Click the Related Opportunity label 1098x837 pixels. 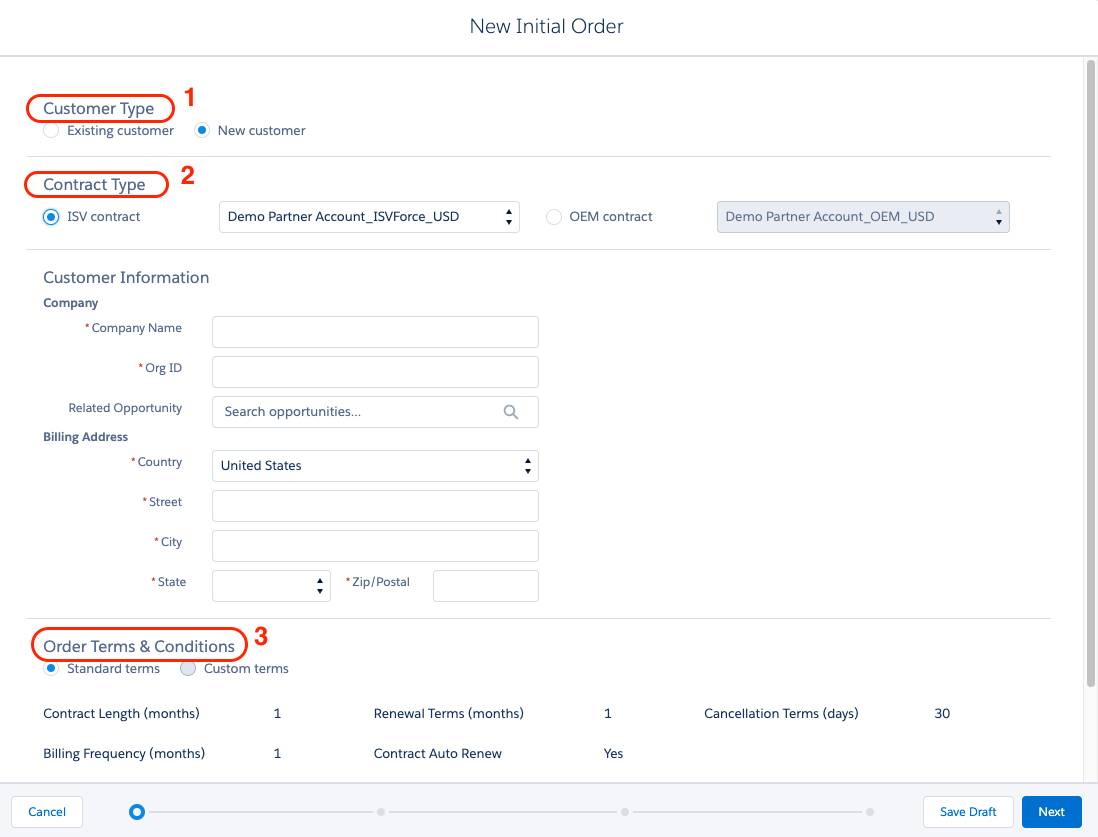125,408
